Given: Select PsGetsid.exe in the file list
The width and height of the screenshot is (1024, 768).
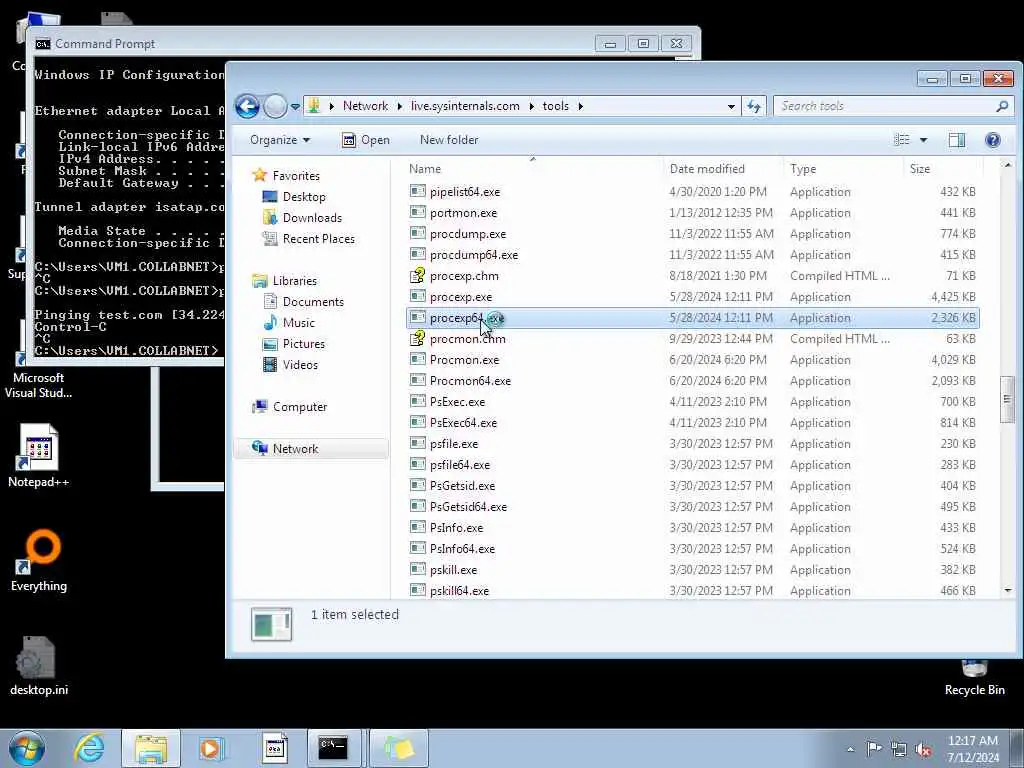Looking at the screenshot, I should (693, 485).
